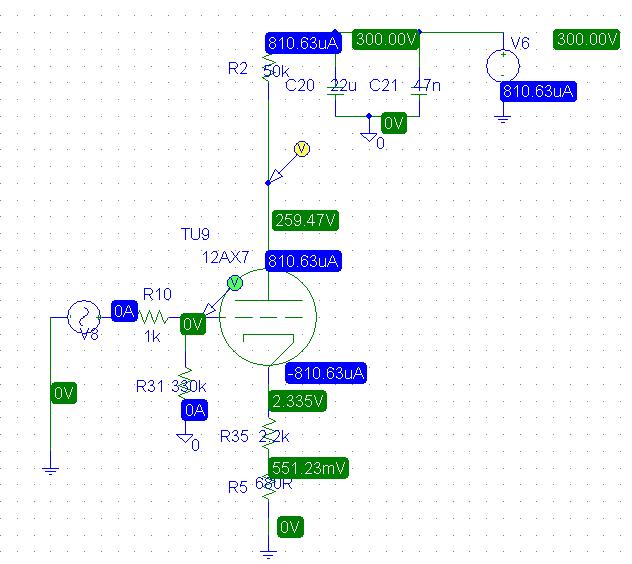This screenshot has width=632, height=564.
Task: Click the V6 DC voltage source
Action: coord(502,66)
